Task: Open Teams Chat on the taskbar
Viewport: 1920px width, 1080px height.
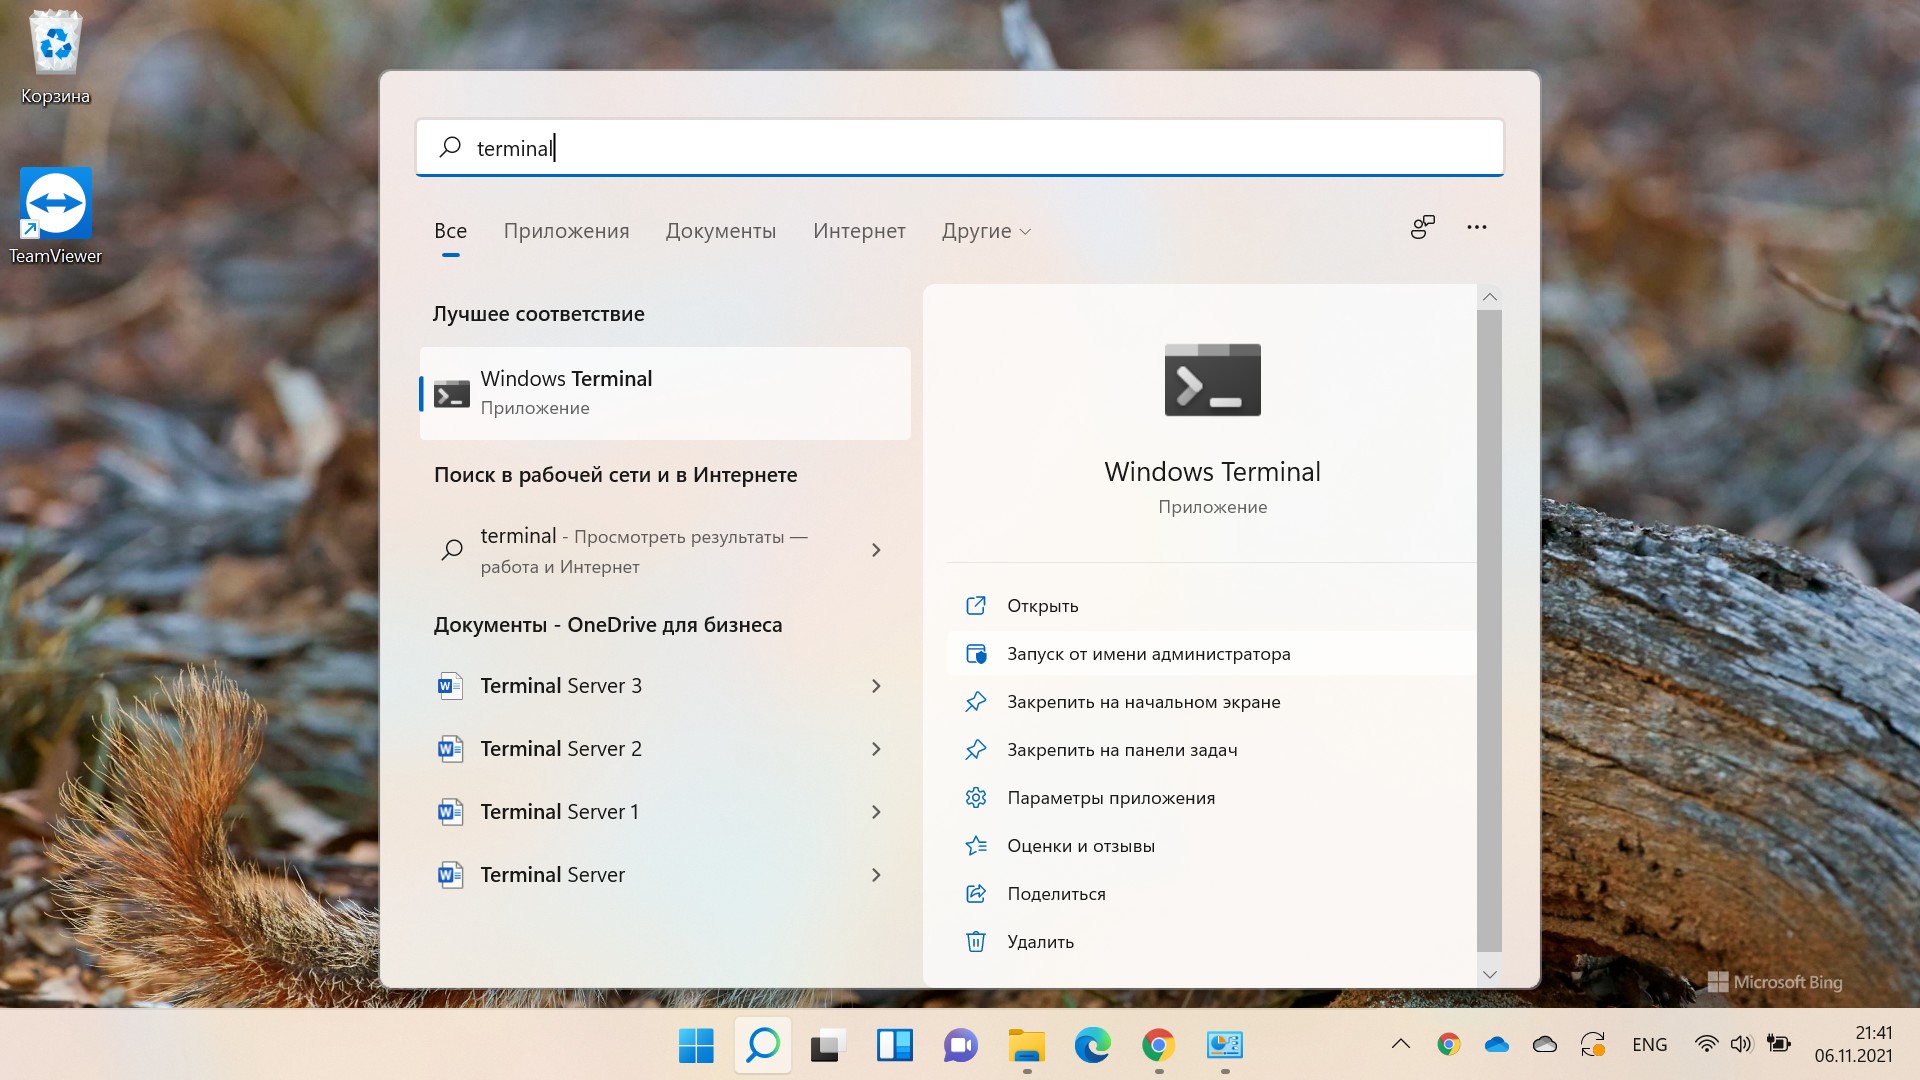Action: (x=961, y=1046)
